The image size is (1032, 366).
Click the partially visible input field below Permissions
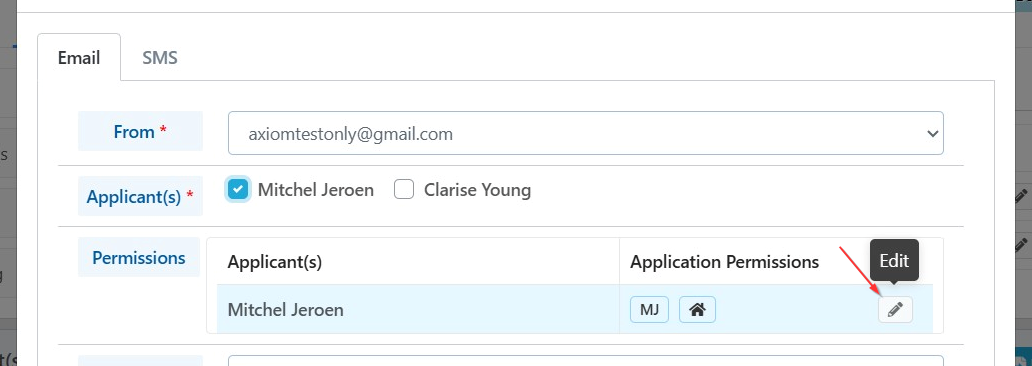(586, 361)
